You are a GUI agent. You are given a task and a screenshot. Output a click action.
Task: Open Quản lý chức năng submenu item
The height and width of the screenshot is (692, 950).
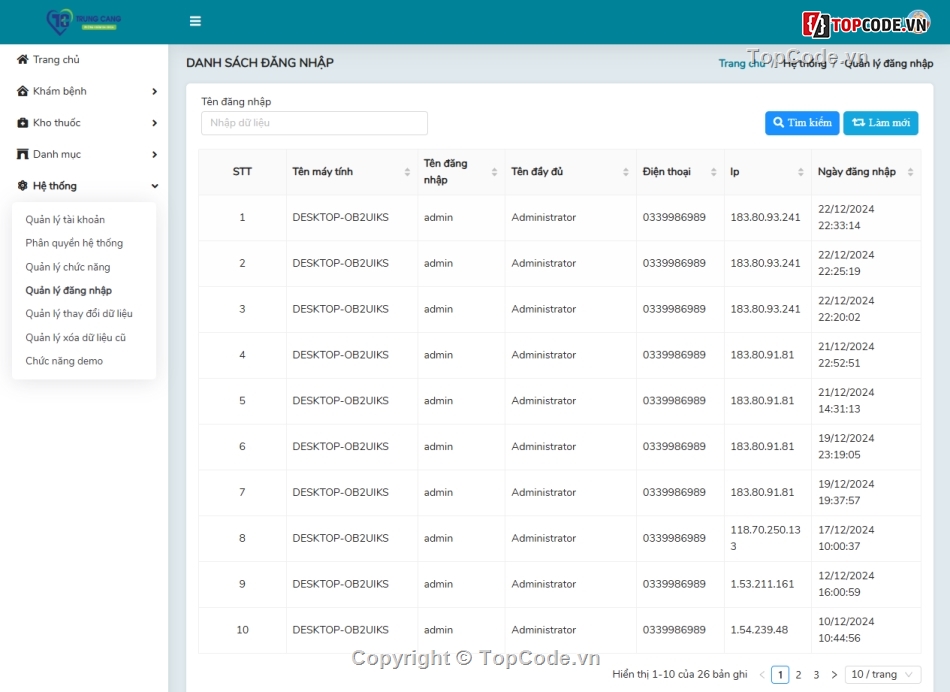click(x=68, y=267)
